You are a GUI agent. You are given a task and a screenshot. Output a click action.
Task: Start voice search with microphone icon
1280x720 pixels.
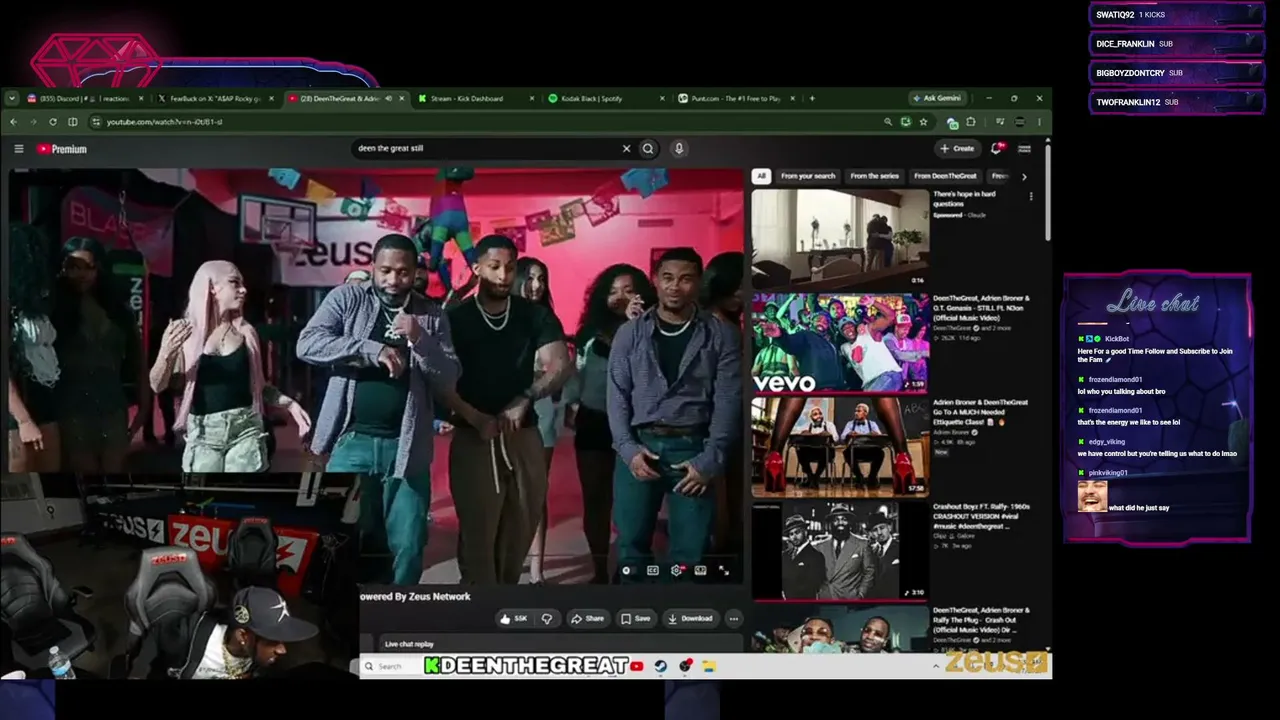pyautogui.click(x=678, y=149)
